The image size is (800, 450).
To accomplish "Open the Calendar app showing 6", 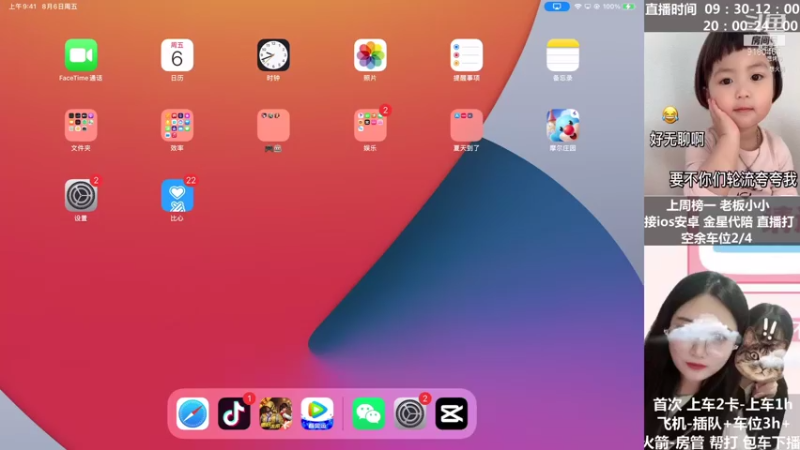I will tap(177, 55).
